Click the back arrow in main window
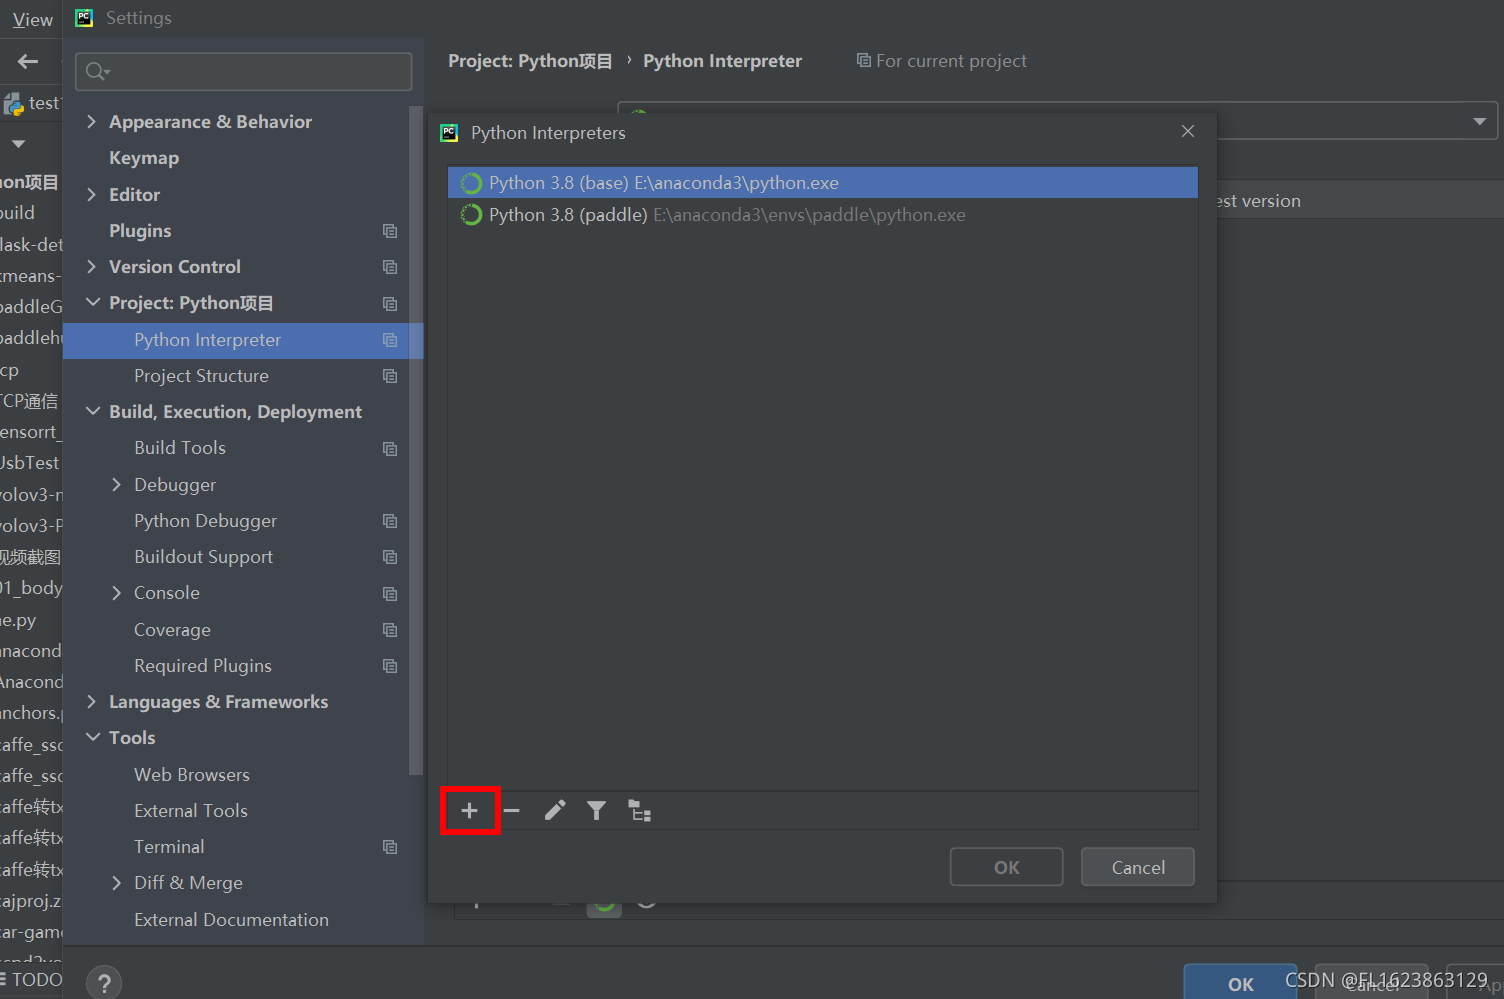Image resolution: width=1504 pixels, height=999 pixels. pos(28,61)
